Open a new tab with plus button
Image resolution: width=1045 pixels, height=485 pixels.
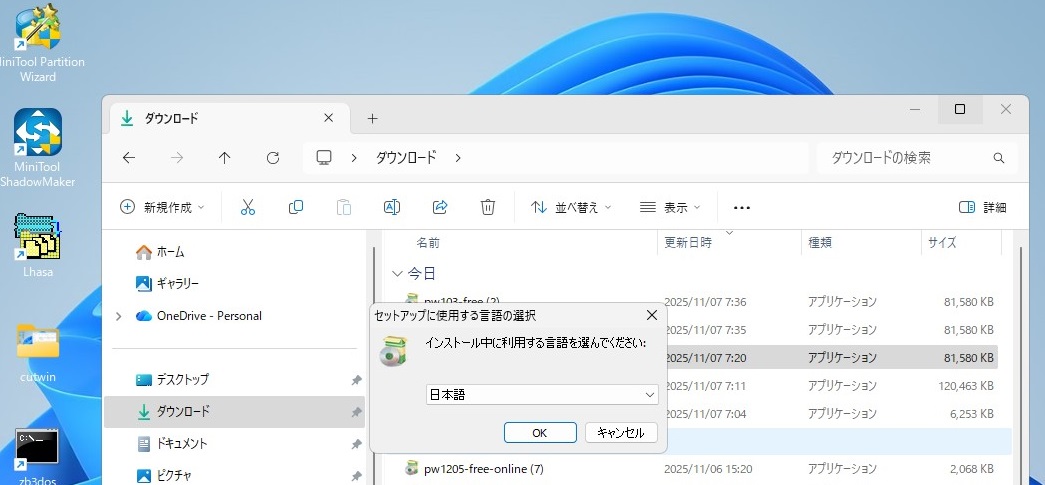(x=372, y=118)
